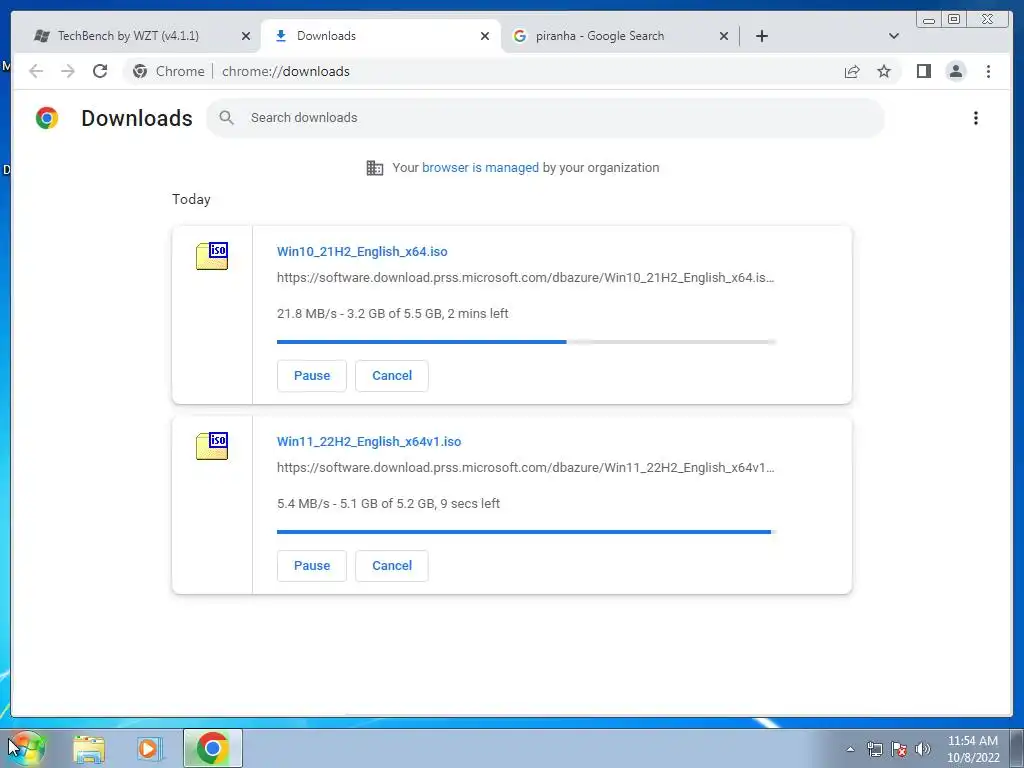Open the network status tray icon
The height and width of the screenshot is (768, 1024).
coord(874,749)
